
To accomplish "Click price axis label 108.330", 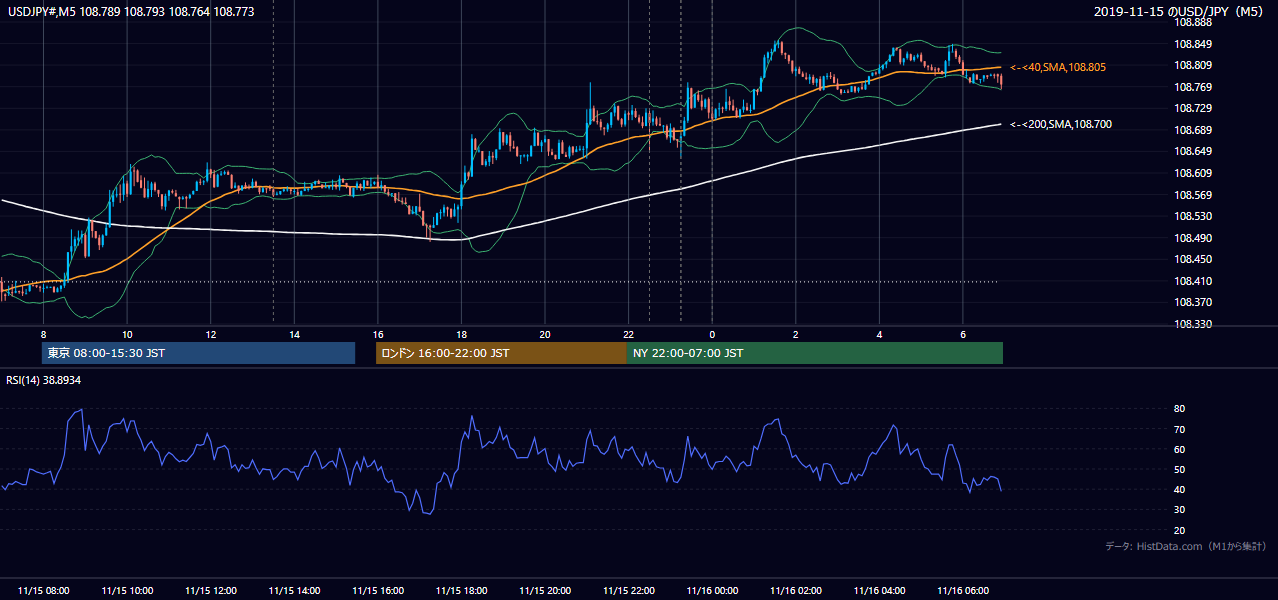I will (x=1193, y=325).
